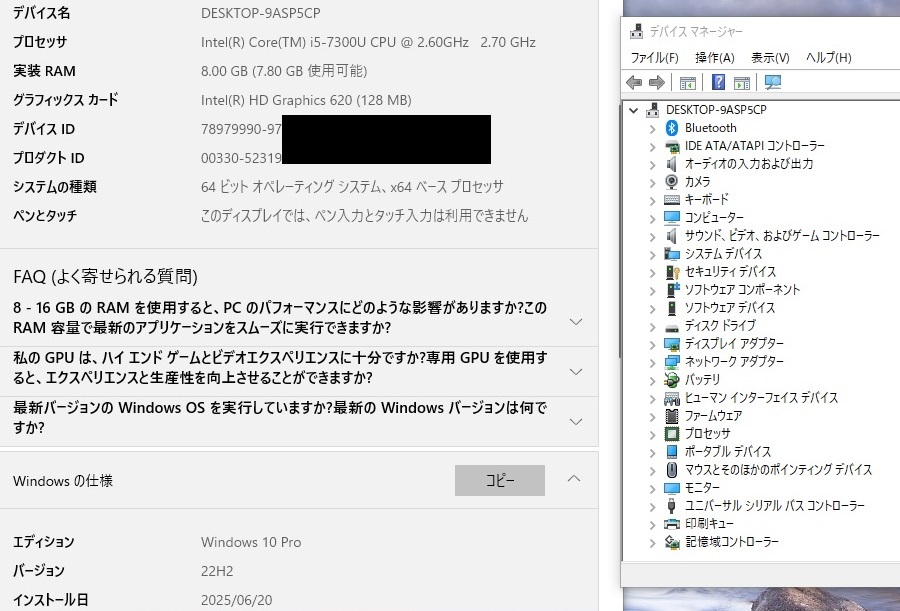The image size is (900, 611).
Task: Click the Back arrow in Device Manager toolbar
Action: point(634,83)
